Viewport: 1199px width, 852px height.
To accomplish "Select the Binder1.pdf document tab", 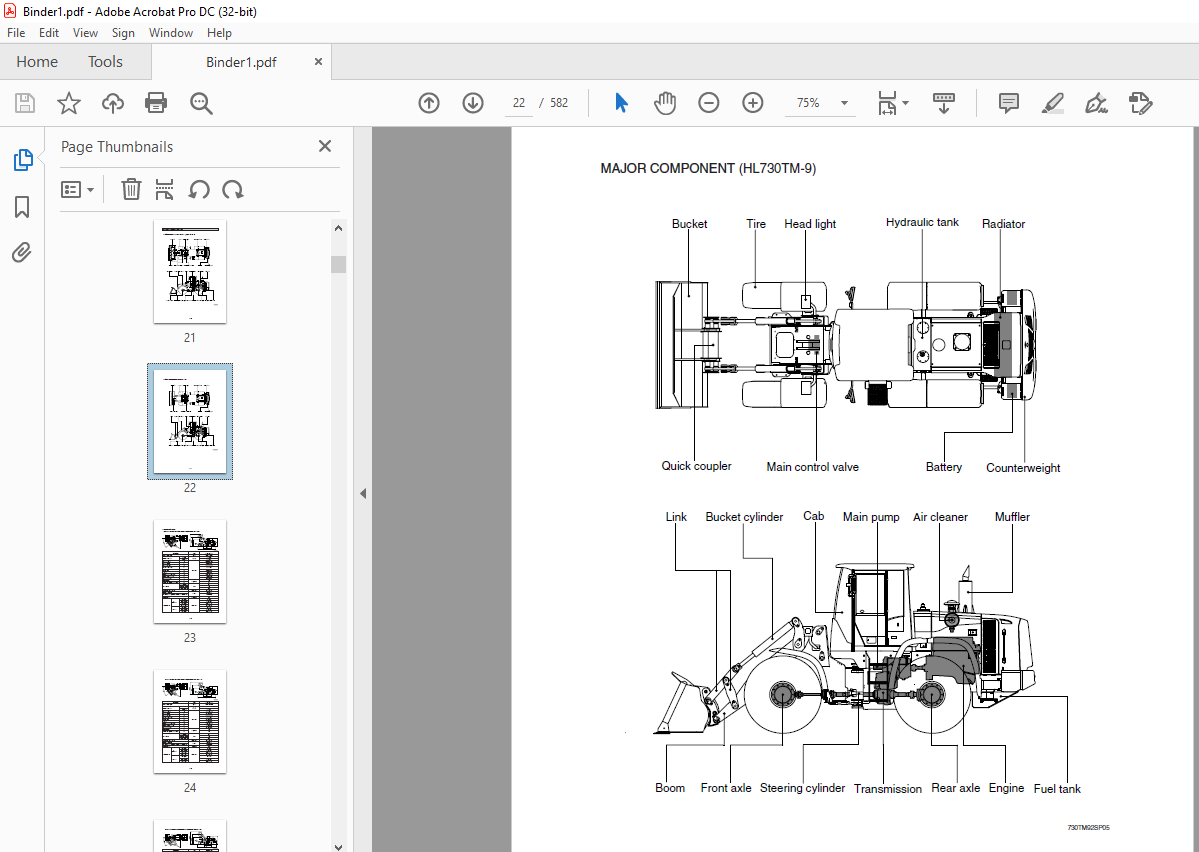I will [x=241, y=62].
